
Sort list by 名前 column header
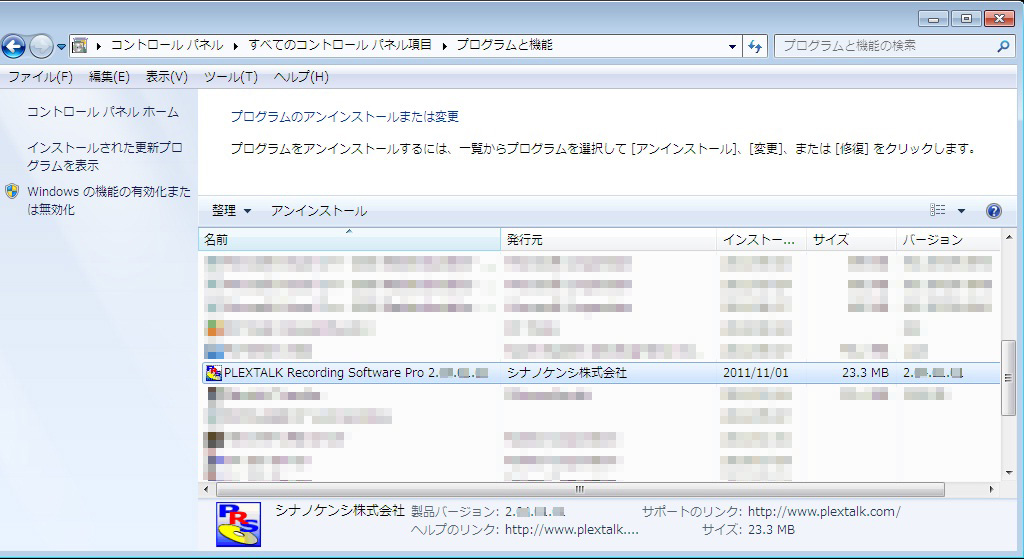click(x=349, y=240)
